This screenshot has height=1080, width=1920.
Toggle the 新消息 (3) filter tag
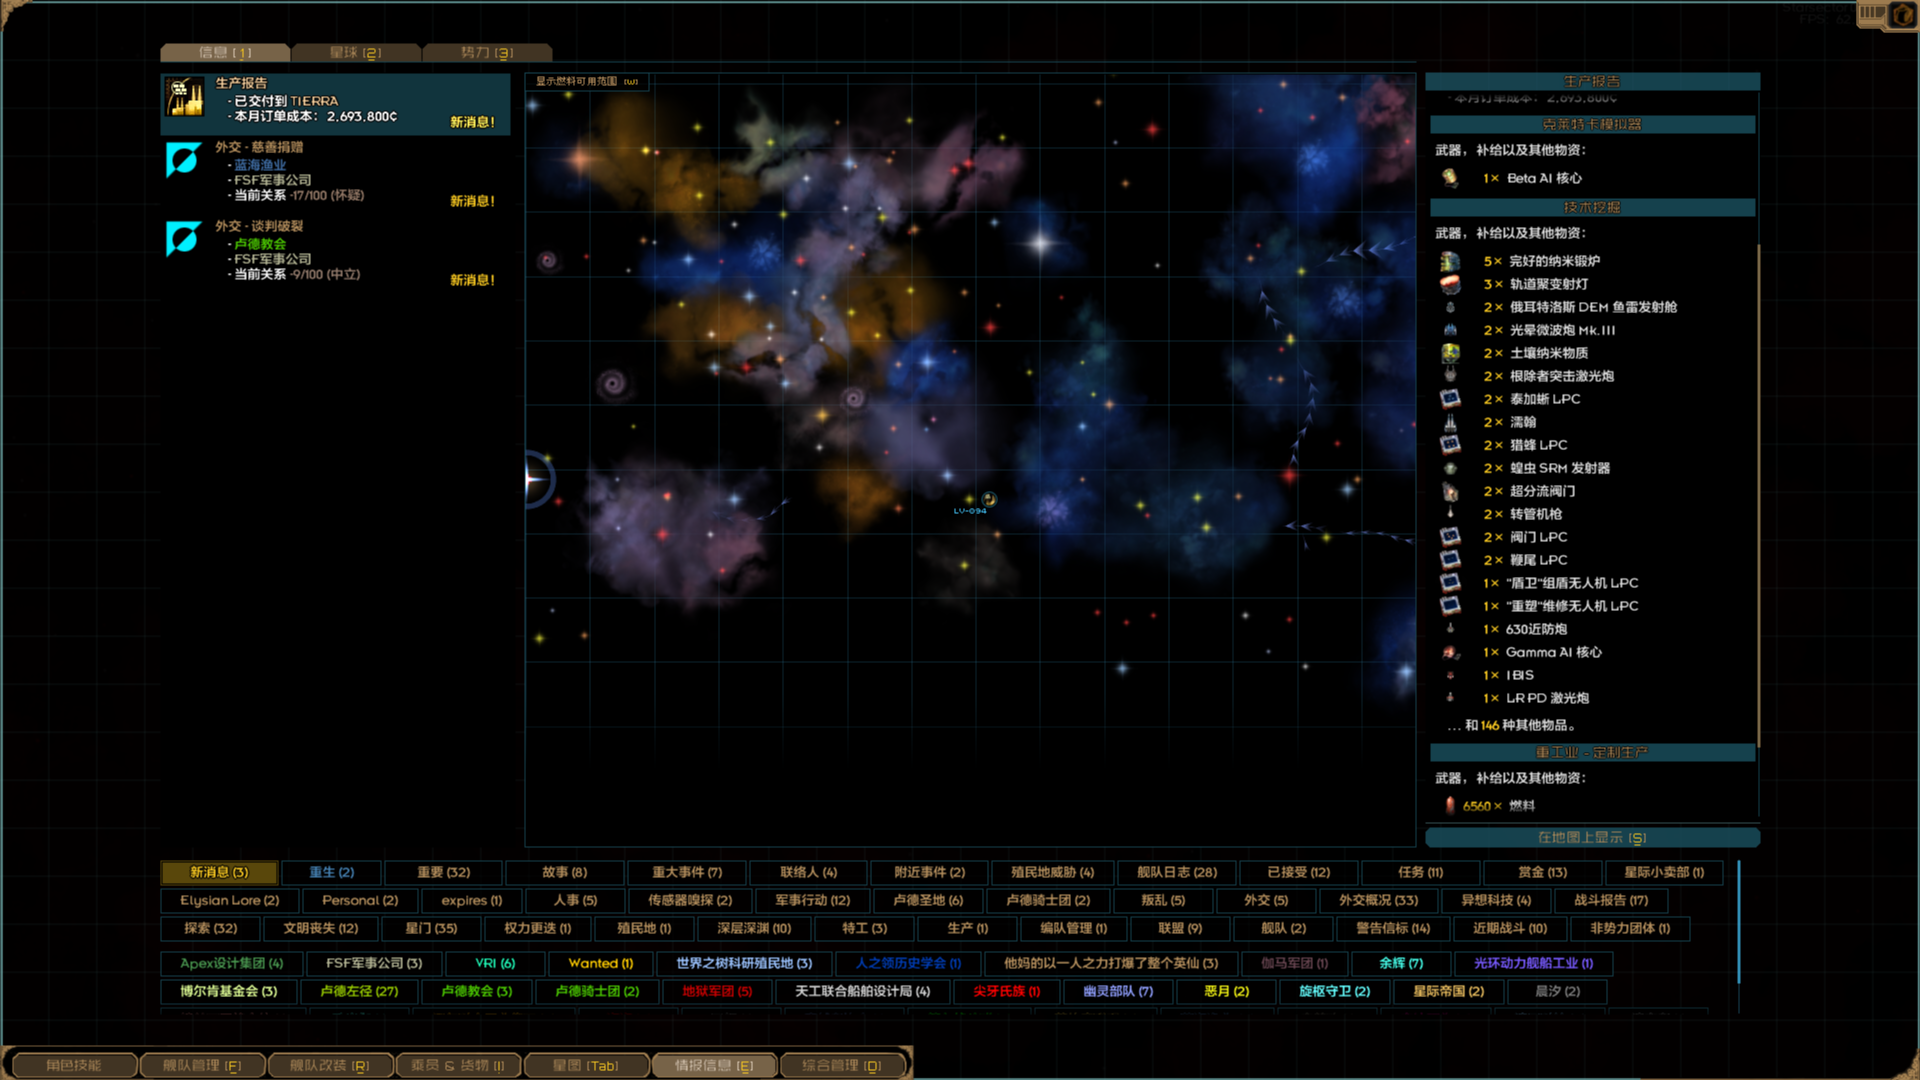click(x=219, y=872)
